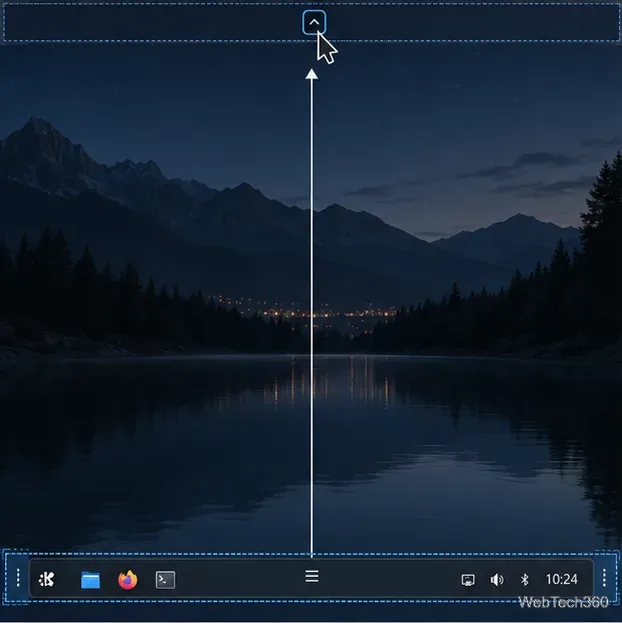Open the Bluetooth tray icon
Screen dimensions: 622x623
525,580
